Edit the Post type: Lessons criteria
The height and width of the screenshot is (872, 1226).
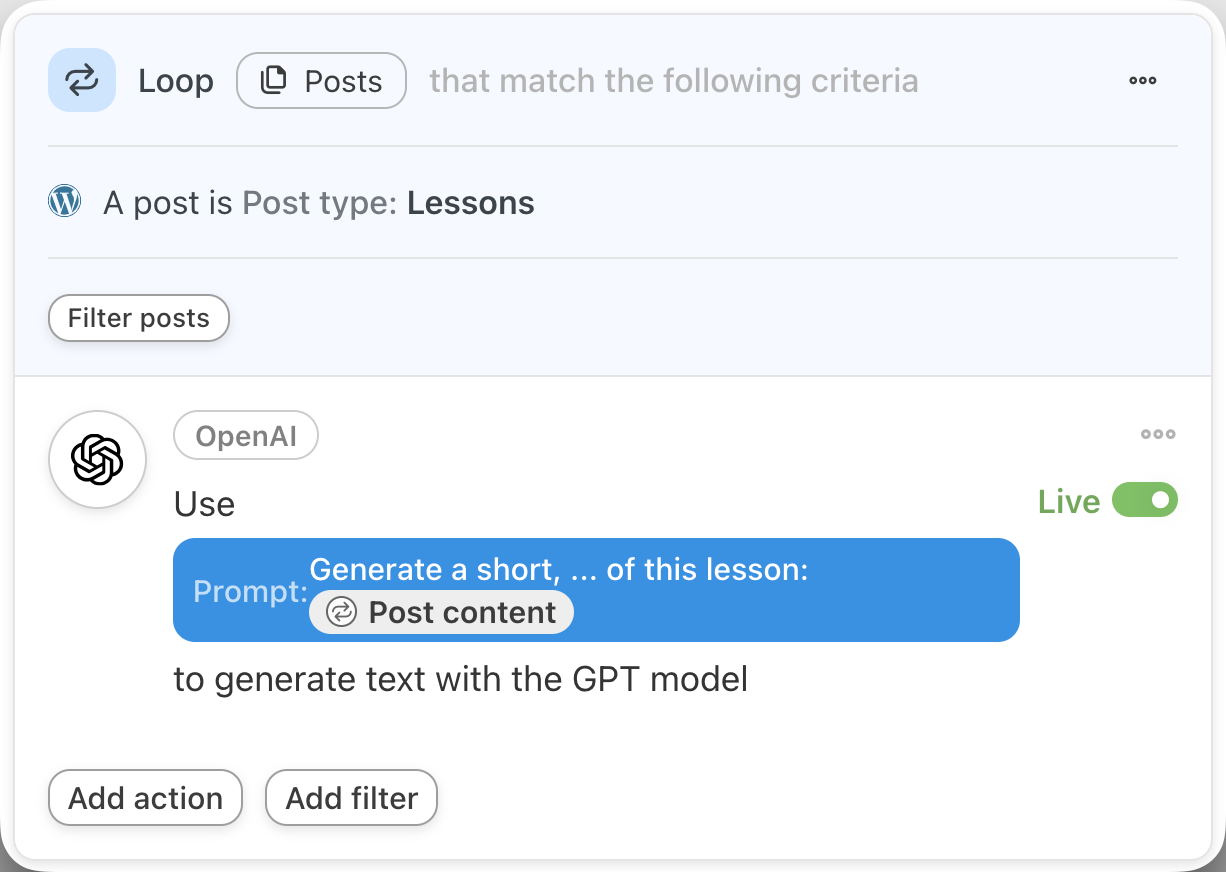point(318,203)
